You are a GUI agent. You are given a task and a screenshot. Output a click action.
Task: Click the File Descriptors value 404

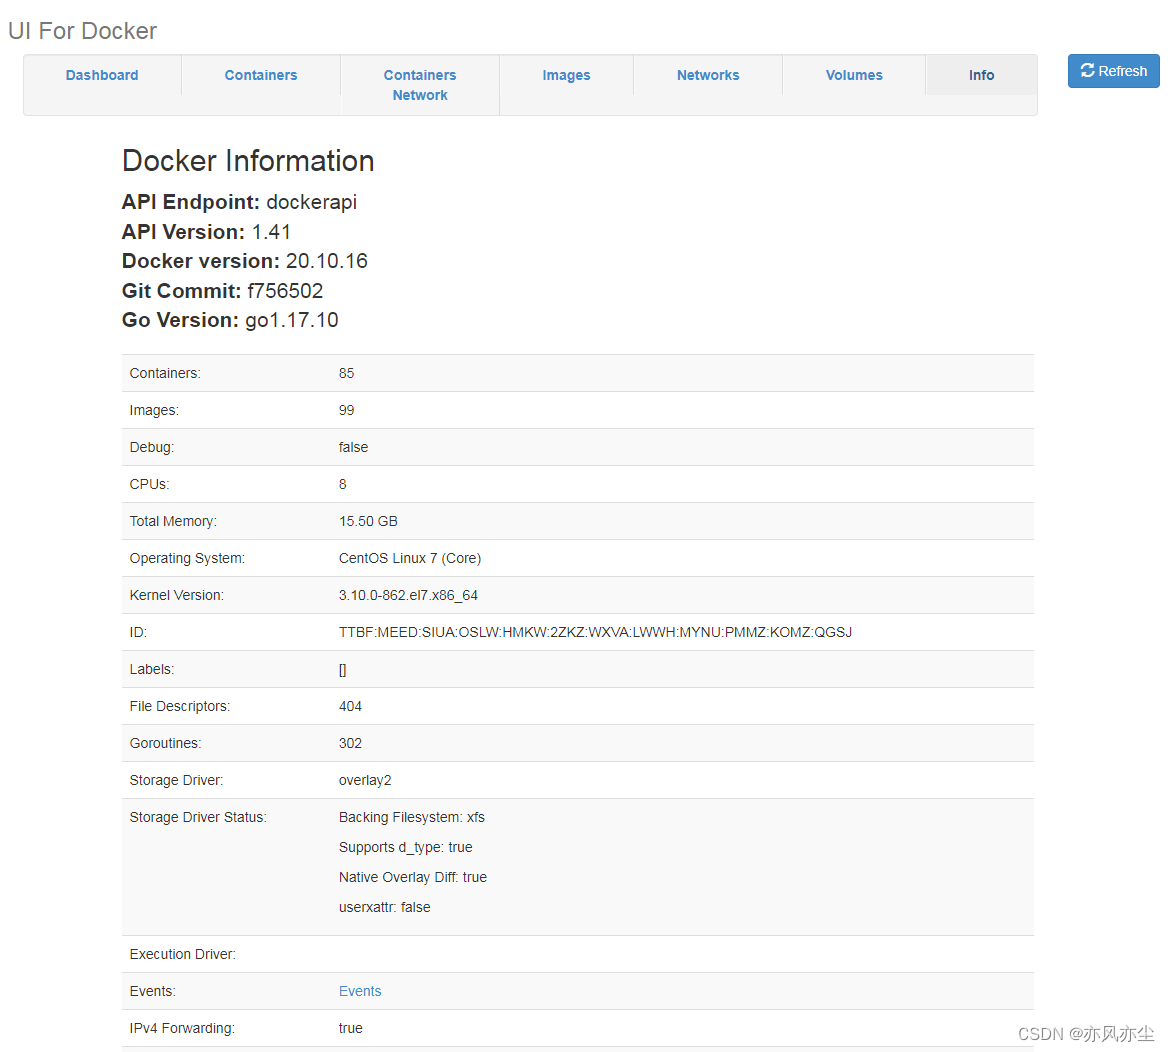tap(350, 706)
